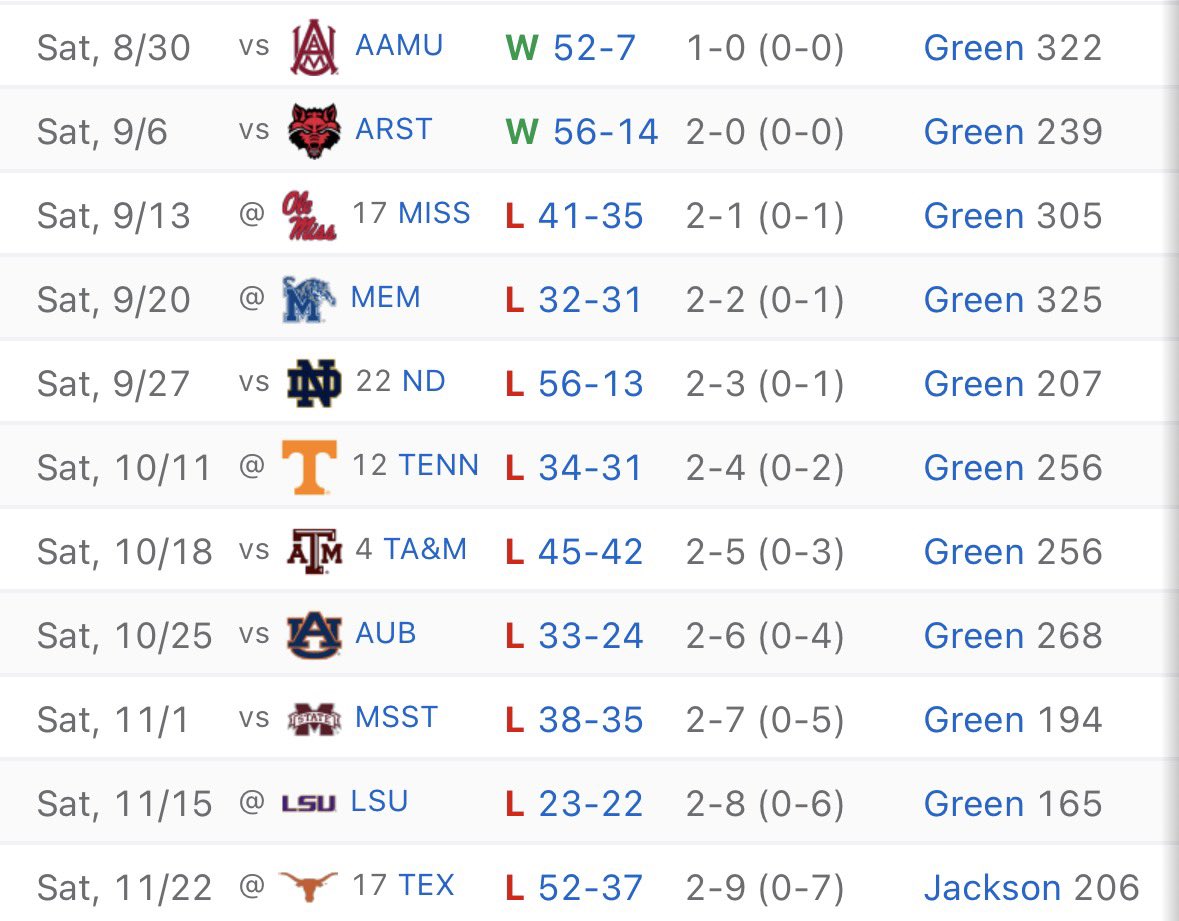Open the L 41-35 Ole Miss score
This screenshot has width=1179, height=921.
(x=574, y=216)
